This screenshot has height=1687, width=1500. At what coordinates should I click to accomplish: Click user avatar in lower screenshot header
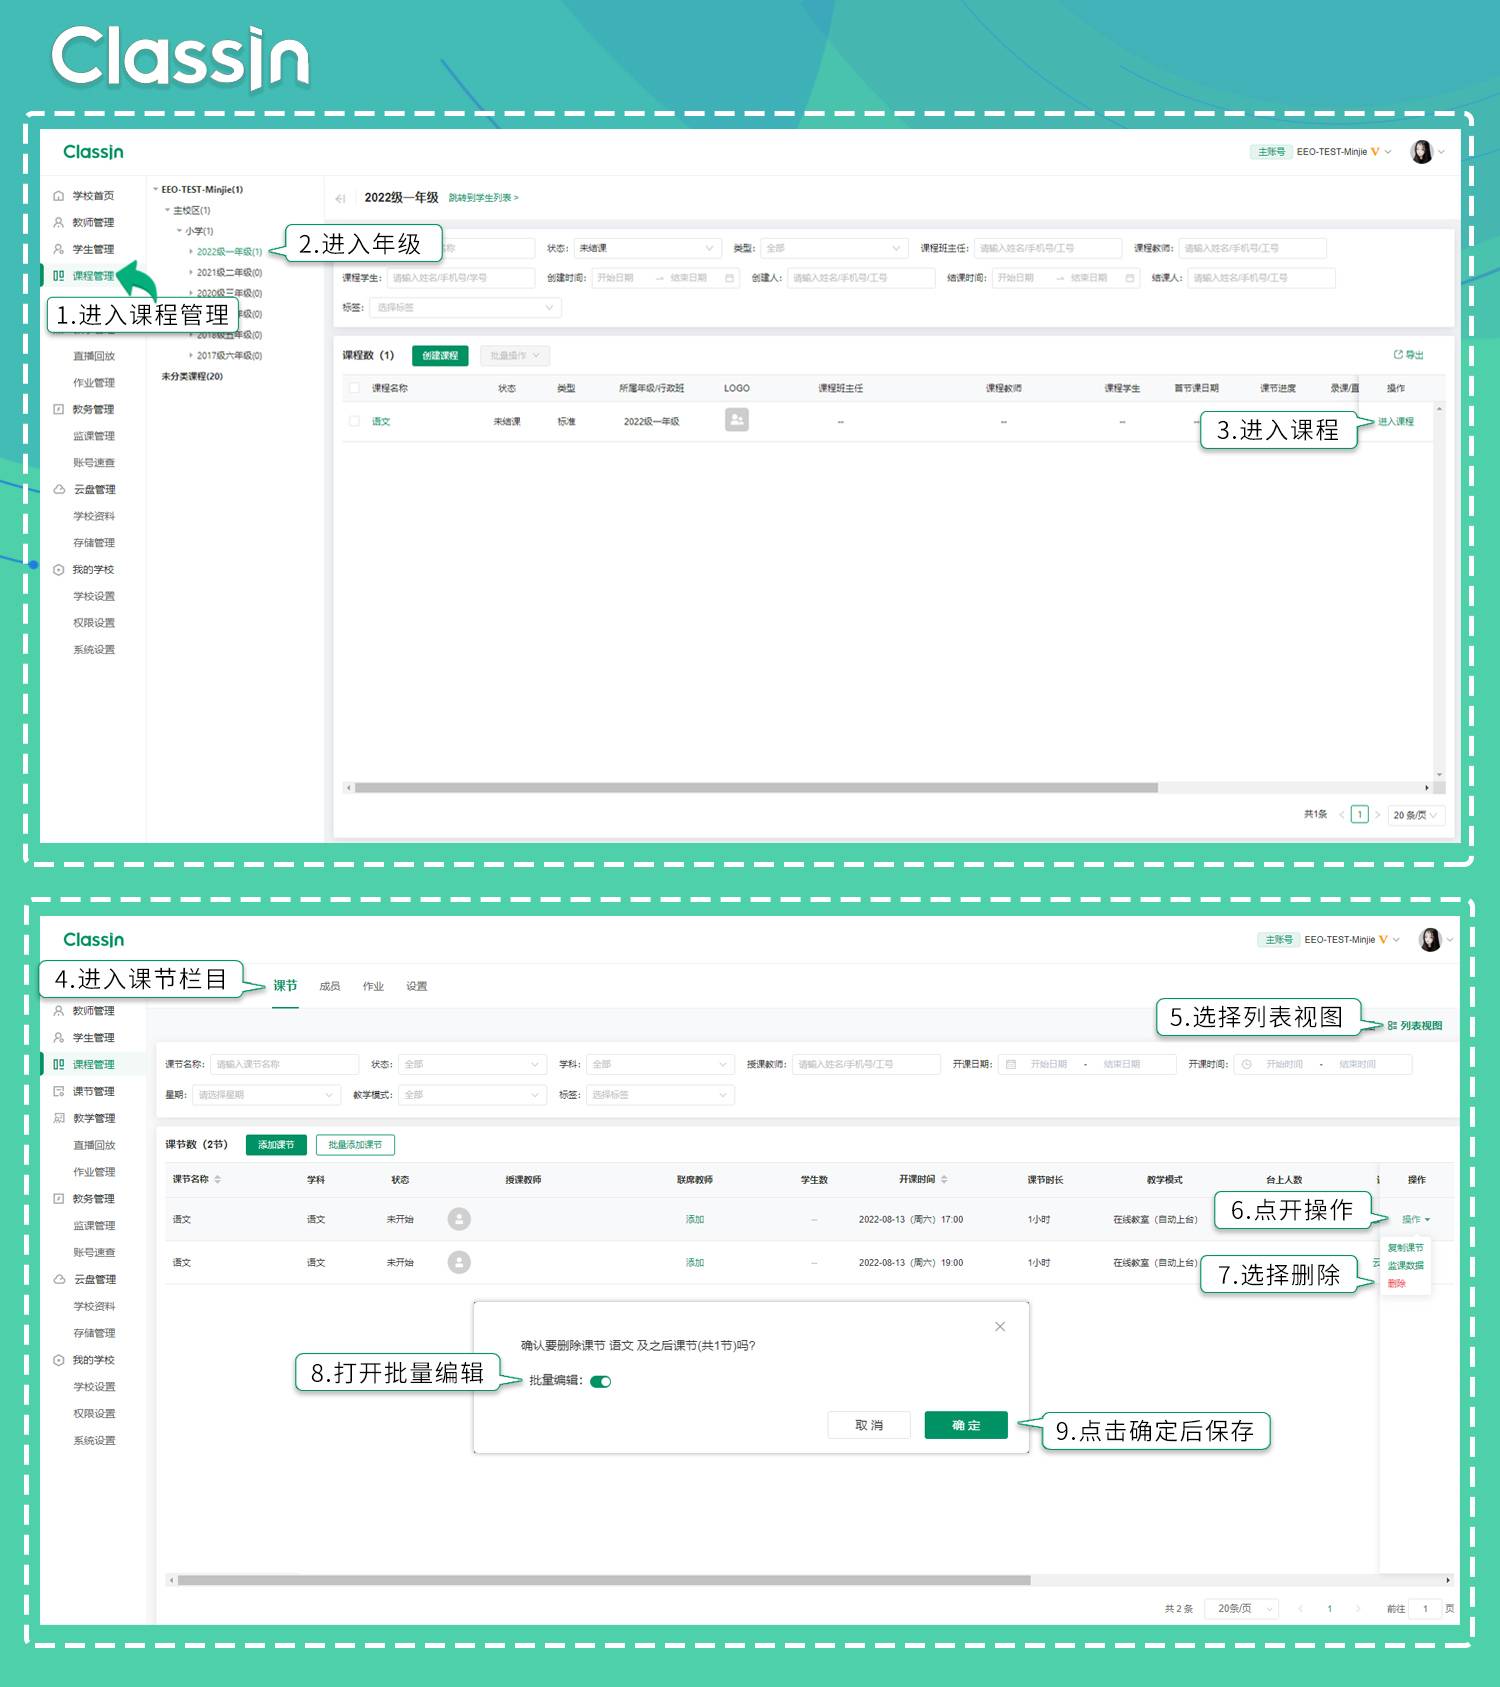click(x=1430, y=939)
